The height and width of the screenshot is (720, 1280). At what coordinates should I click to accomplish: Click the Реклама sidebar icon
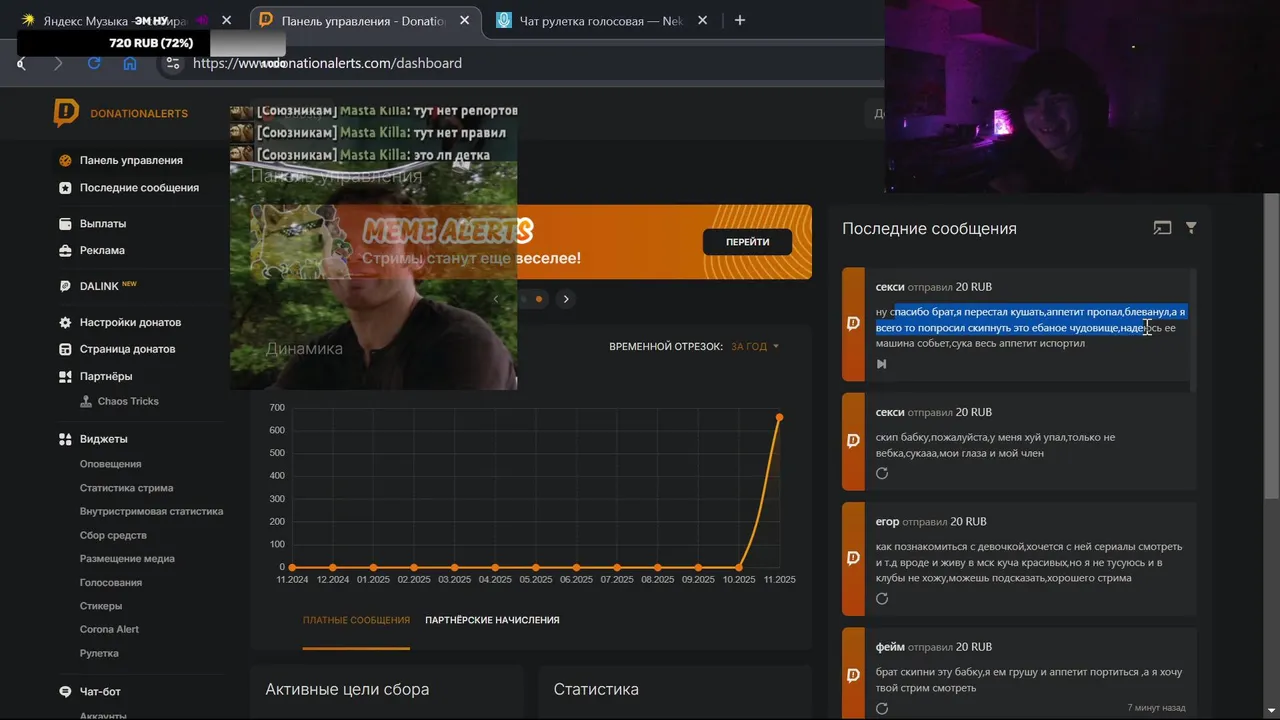click(x=65, y=251)
